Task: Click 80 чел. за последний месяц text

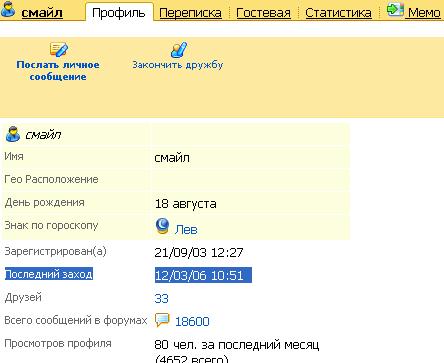Action: click(237, 345)
